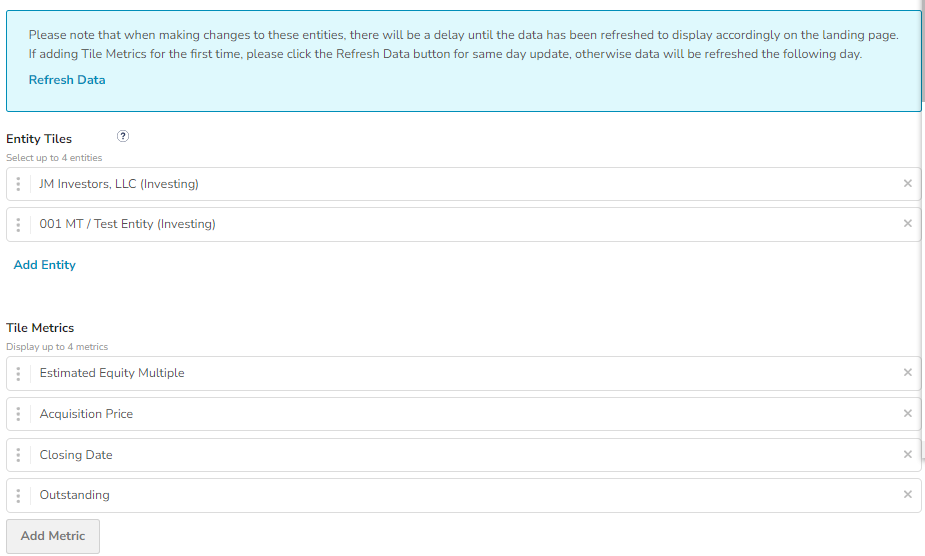Remove the Closing Date metric
Screen dimensions: 925x556
pyautogui.click(x=907, y=454)
